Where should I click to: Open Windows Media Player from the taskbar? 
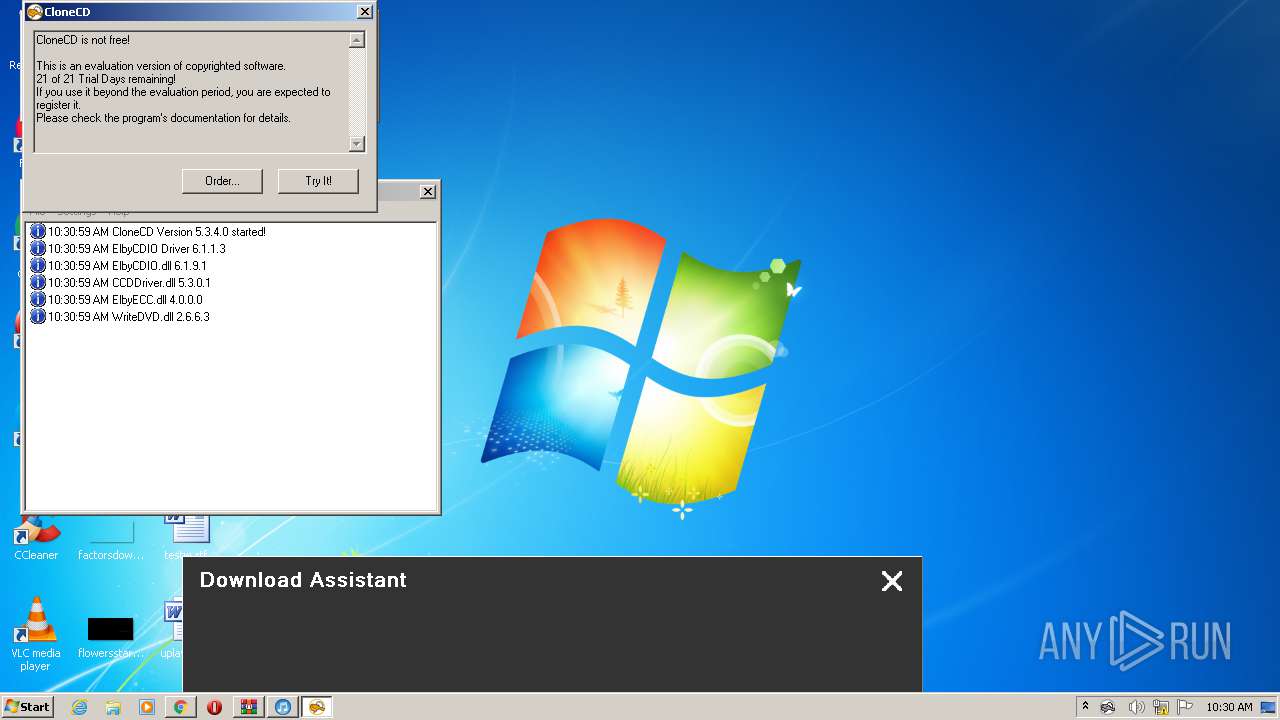147,707
